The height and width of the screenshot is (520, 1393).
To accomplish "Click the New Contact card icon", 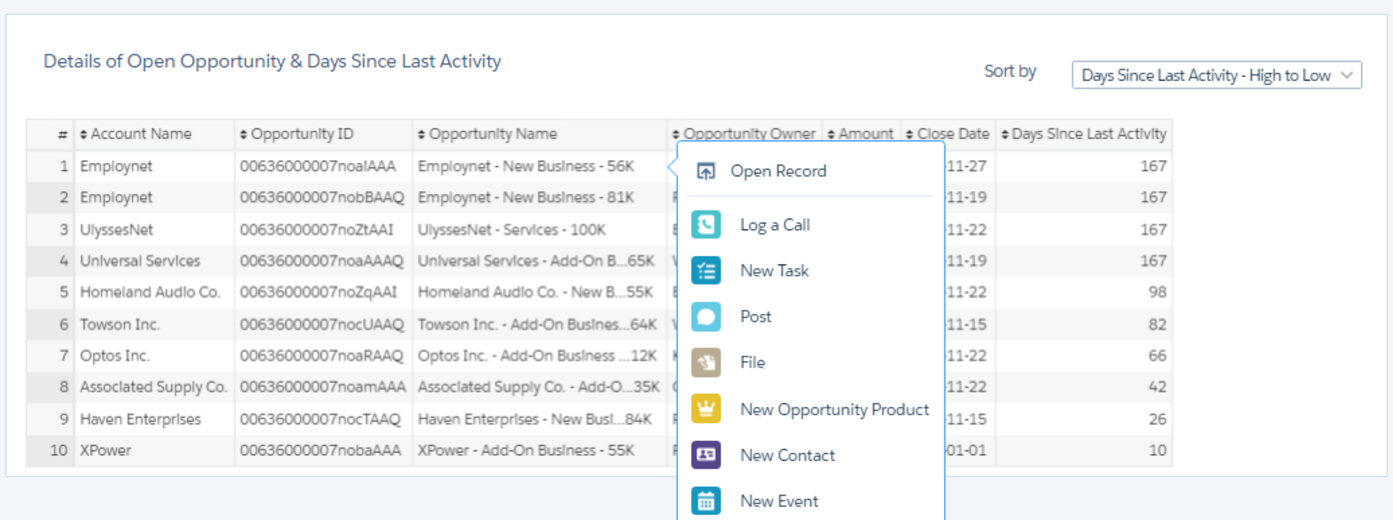I will click(706, 455).
